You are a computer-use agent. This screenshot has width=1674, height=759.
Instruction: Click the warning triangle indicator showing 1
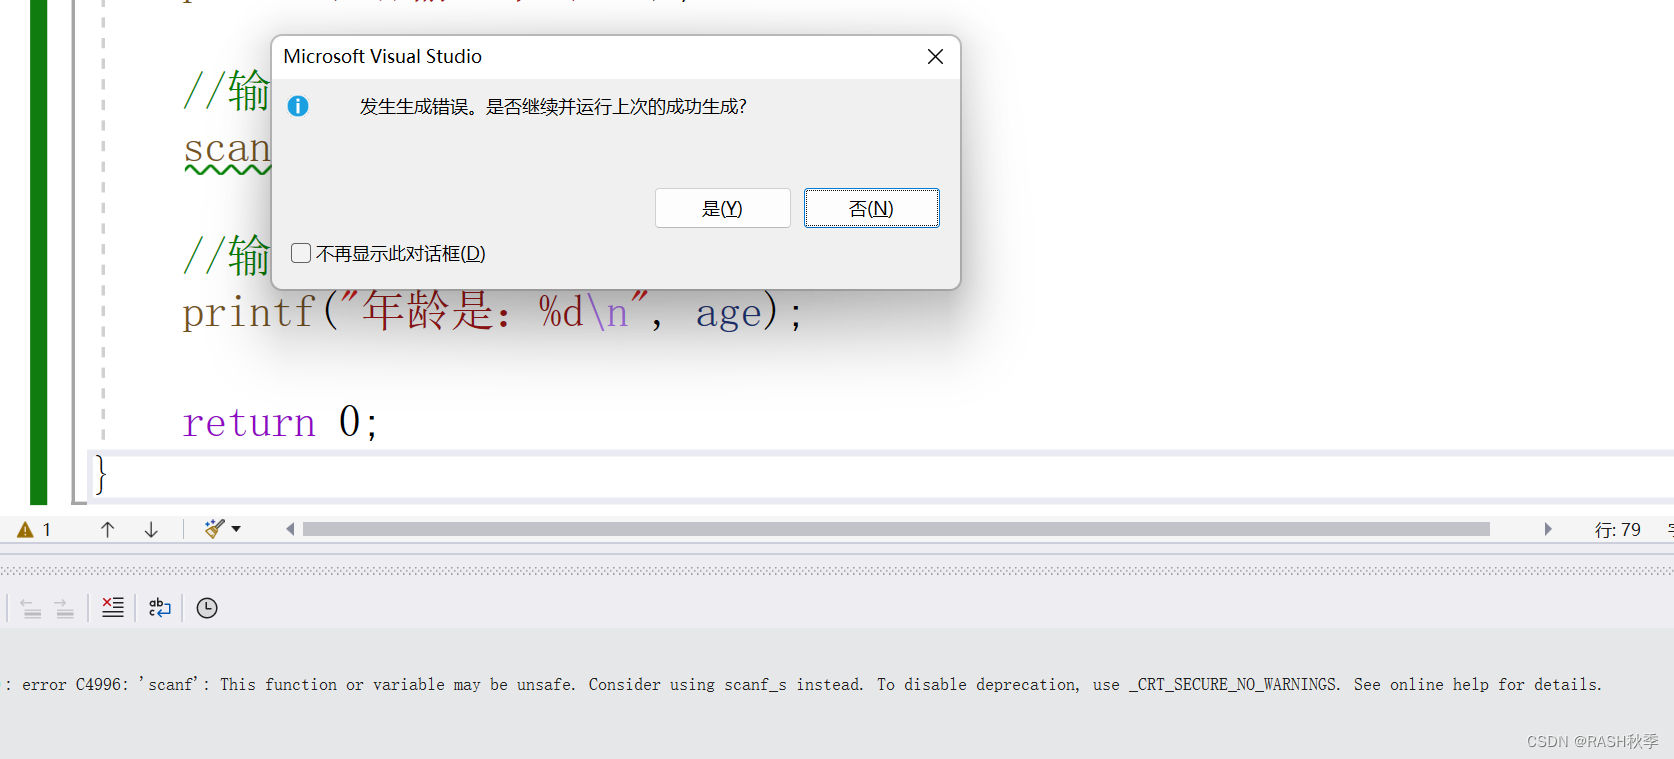click(34, 530)
